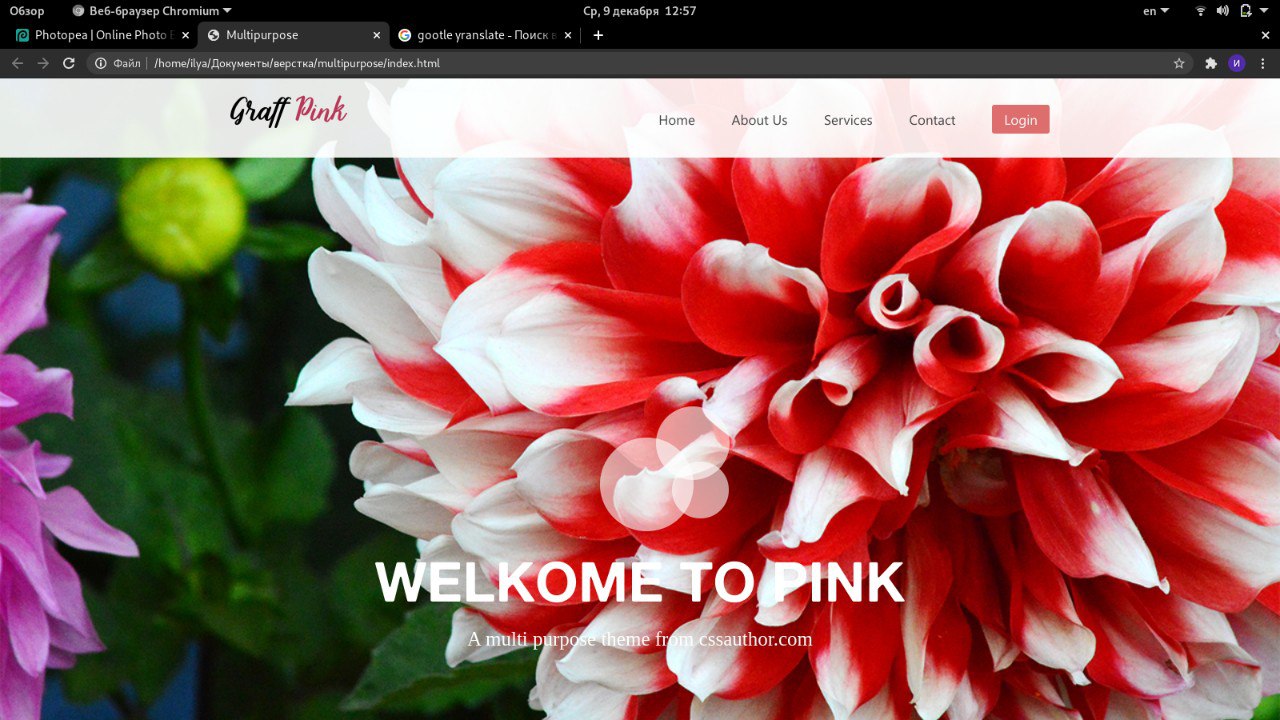
Task: Open the extensions puzzle icon
Action: tap(1211, 63)
